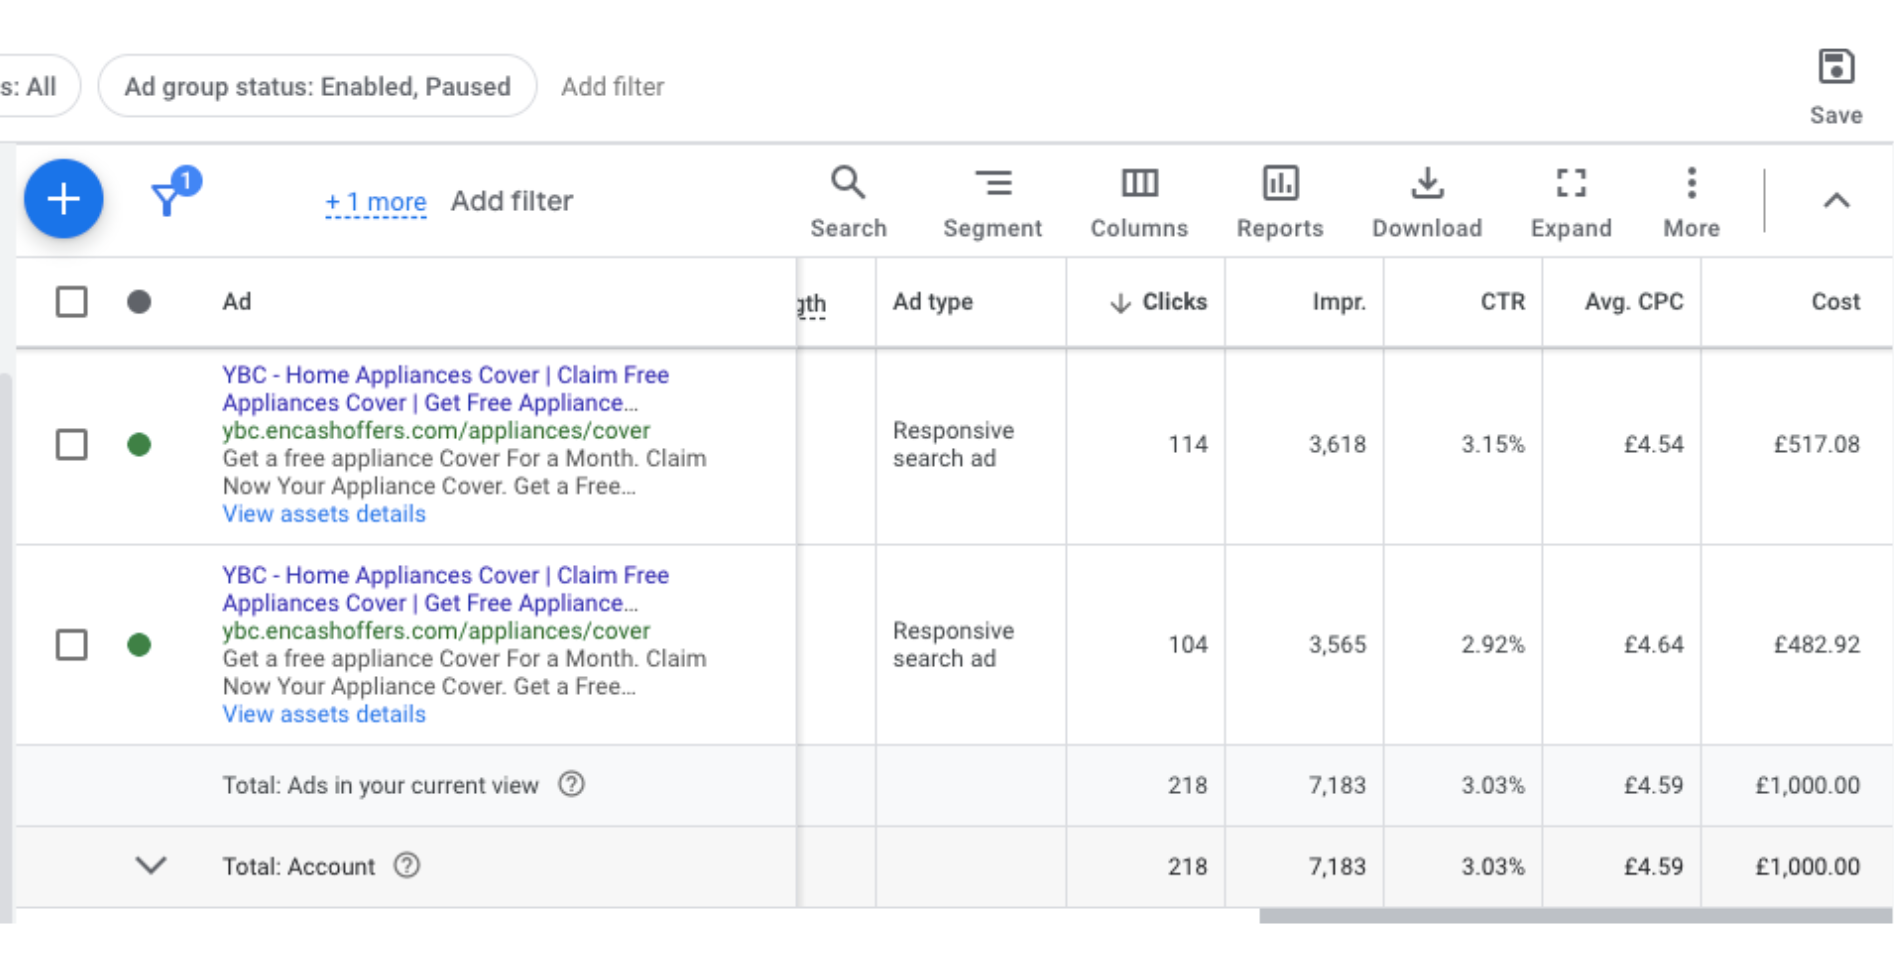The image size is (1894, 972).
Task: Click the '+1 more' filter link
Action: [x=376, y=202]
